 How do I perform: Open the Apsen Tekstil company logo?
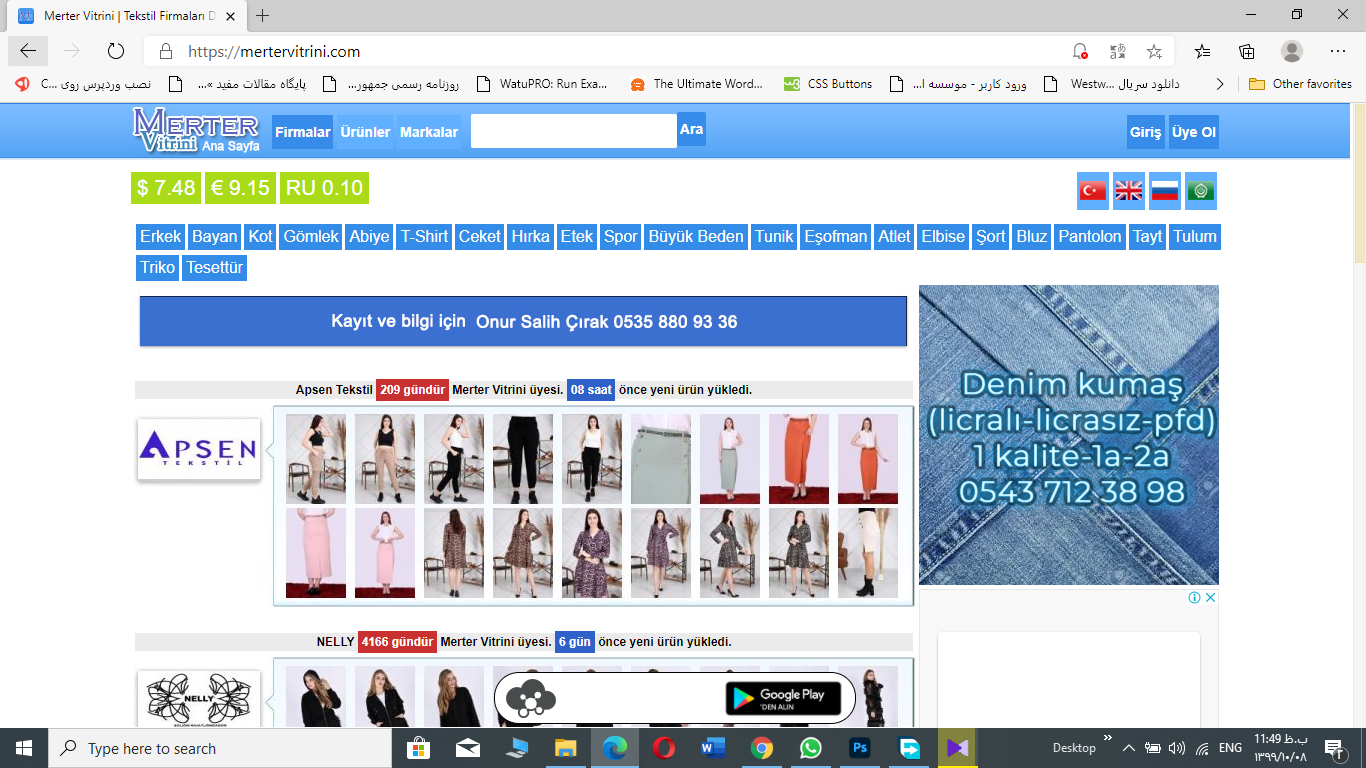(198, 449)
